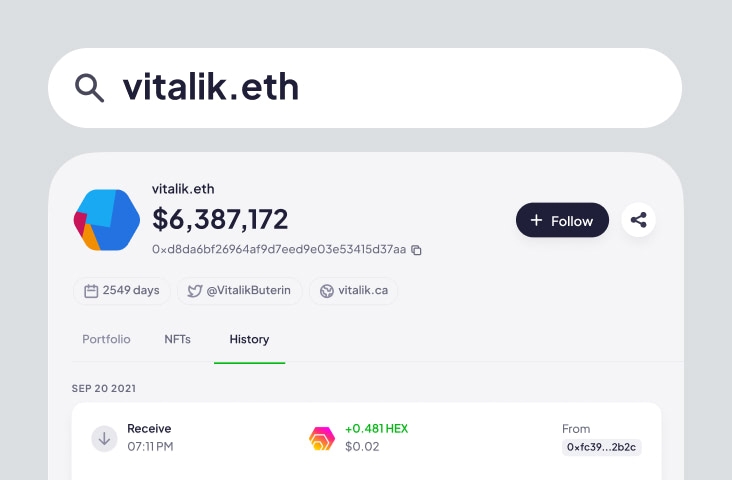Click the 2549 days badge
The image size is (732, 480).
point(122,290)
